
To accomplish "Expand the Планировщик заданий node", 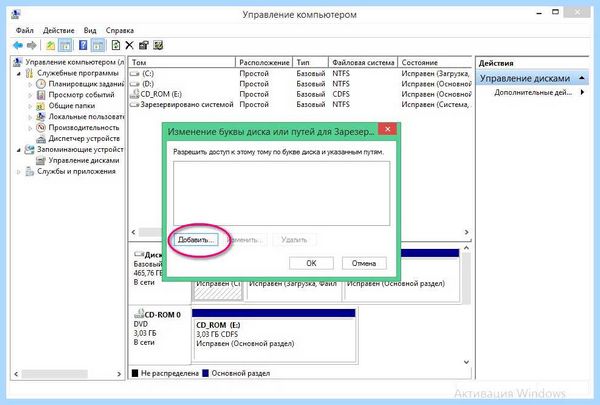I will (30, 84).
